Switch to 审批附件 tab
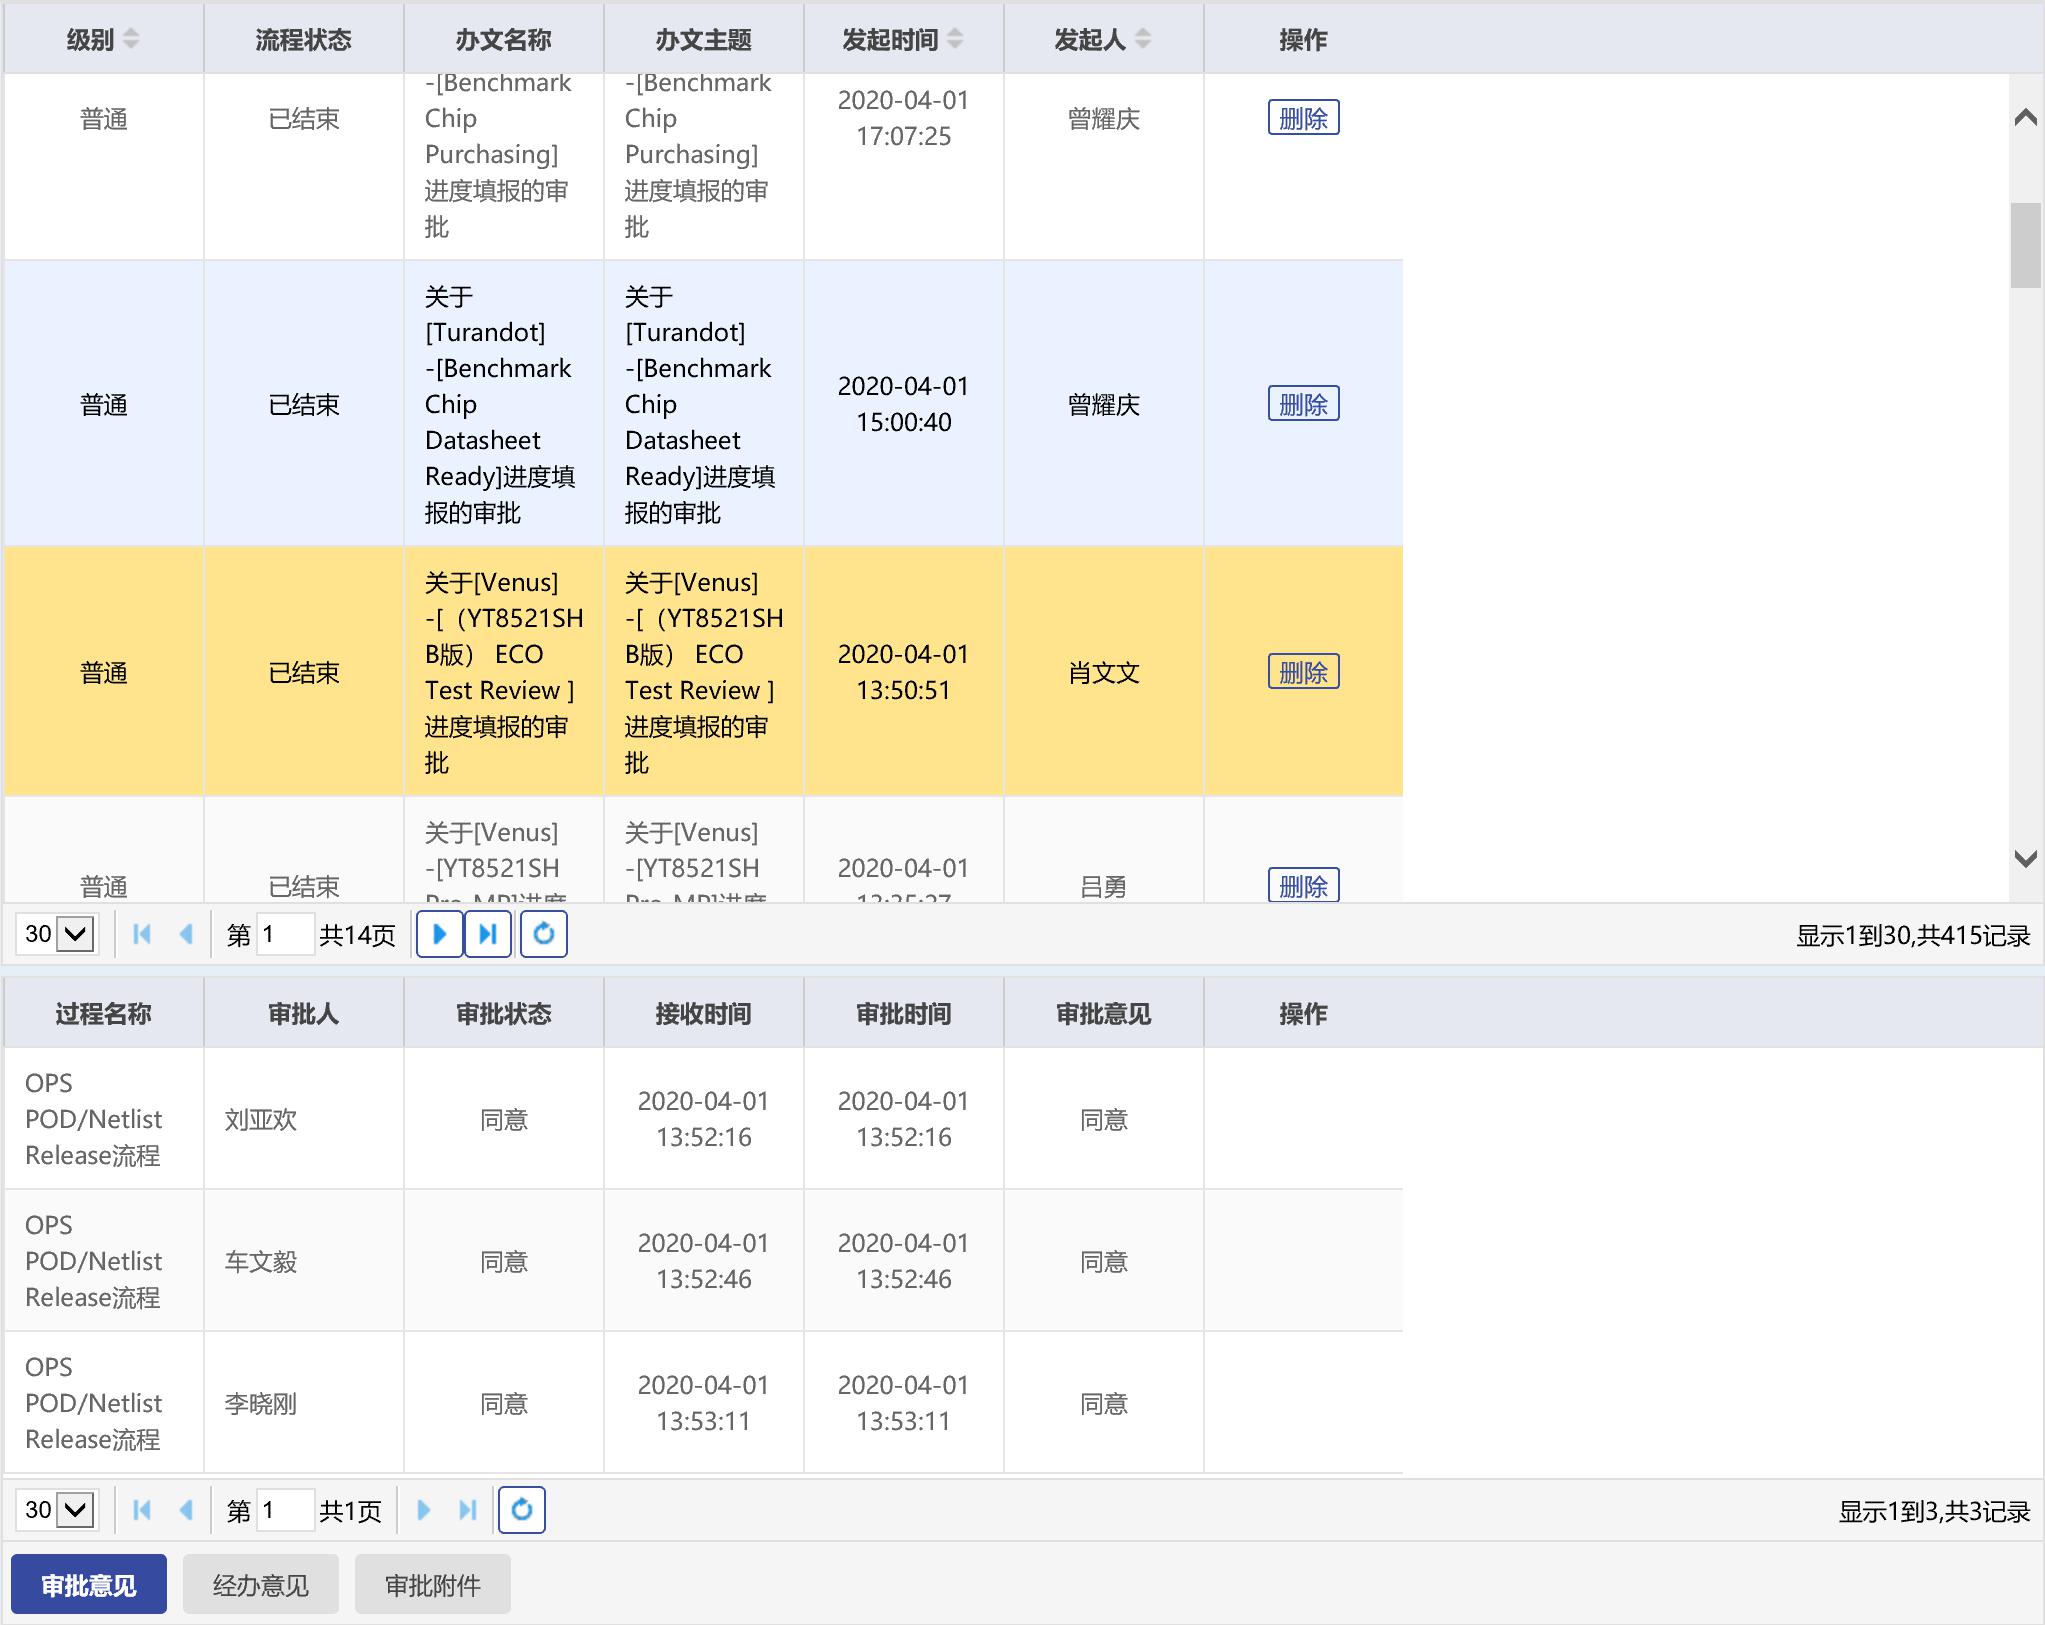Screen dimensions: 2045x1625 click(432, 1585)
